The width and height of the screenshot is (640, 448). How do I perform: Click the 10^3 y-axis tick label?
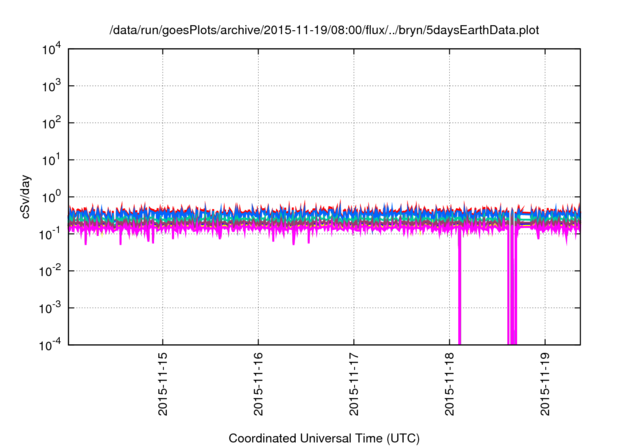tap(51, 86)
